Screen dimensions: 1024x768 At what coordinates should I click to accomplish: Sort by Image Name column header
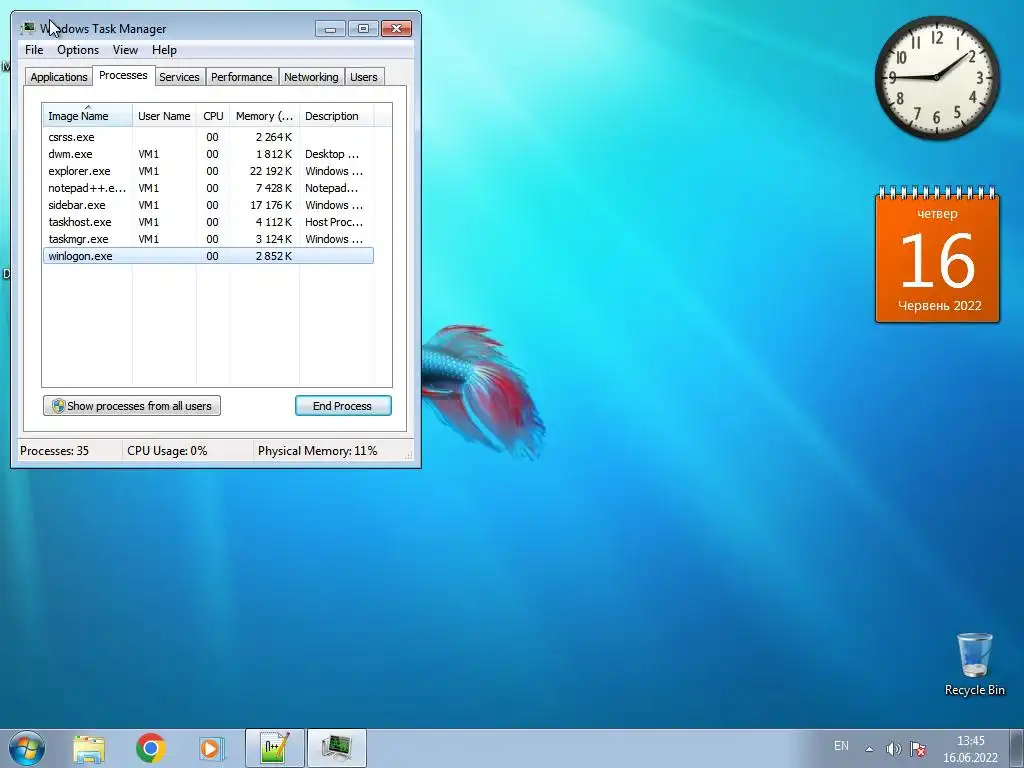click(88, 116)
